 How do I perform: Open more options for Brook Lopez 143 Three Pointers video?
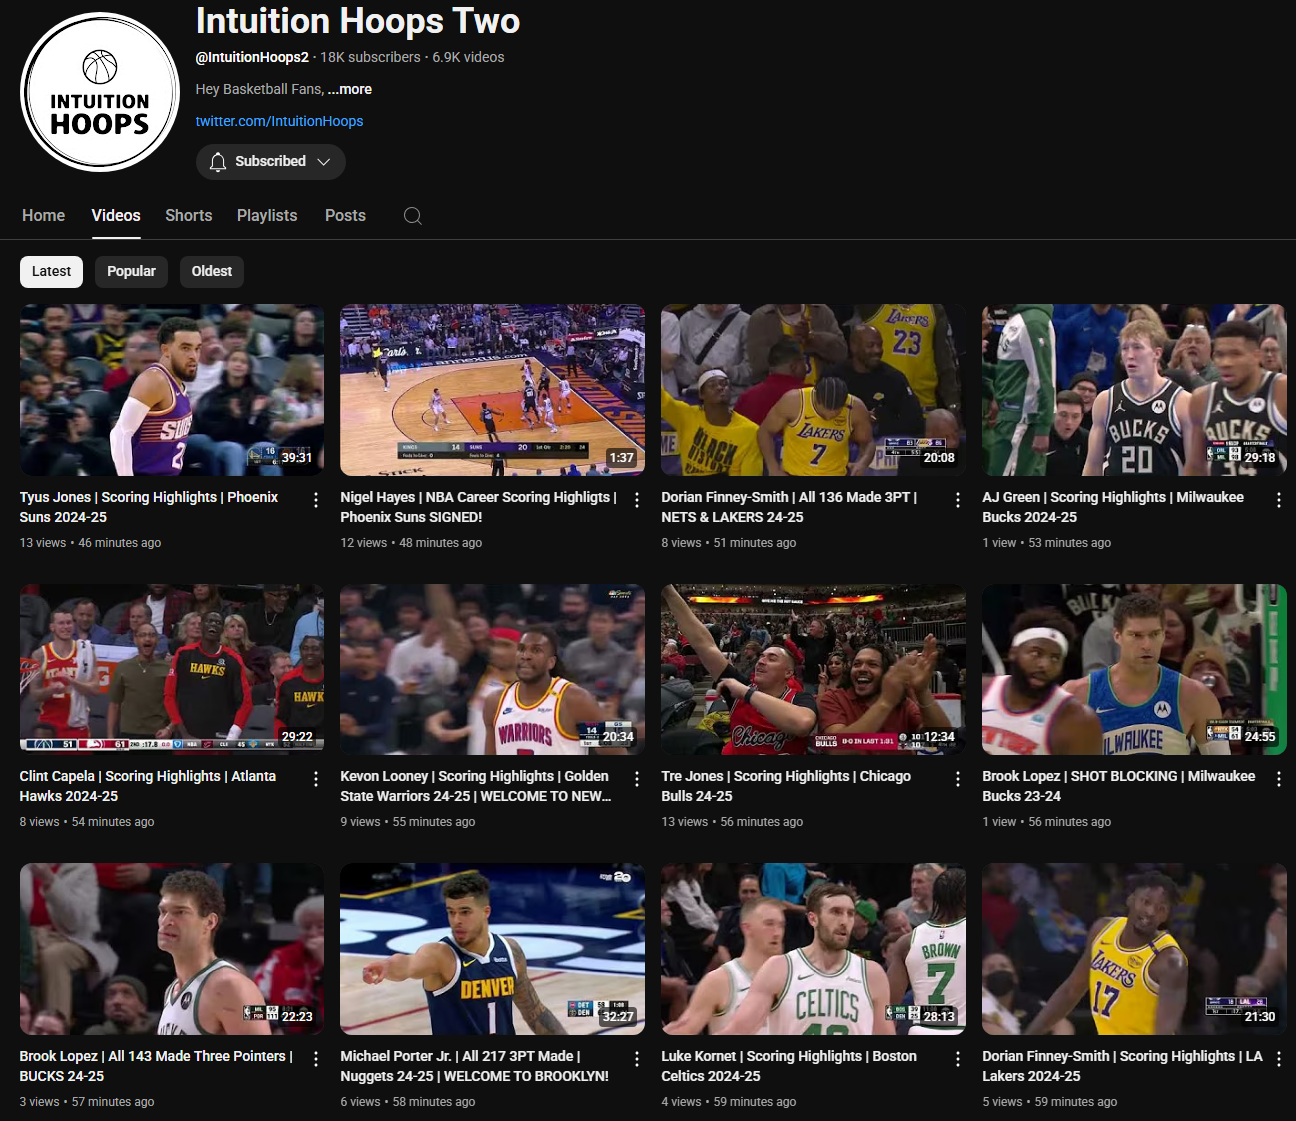(316, 1059)
